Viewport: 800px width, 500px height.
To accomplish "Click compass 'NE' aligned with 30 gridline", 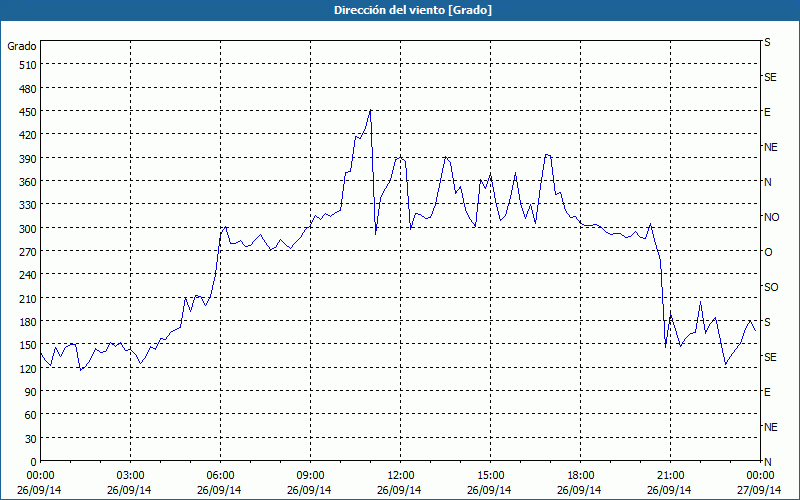I will (x=770, y=427).
